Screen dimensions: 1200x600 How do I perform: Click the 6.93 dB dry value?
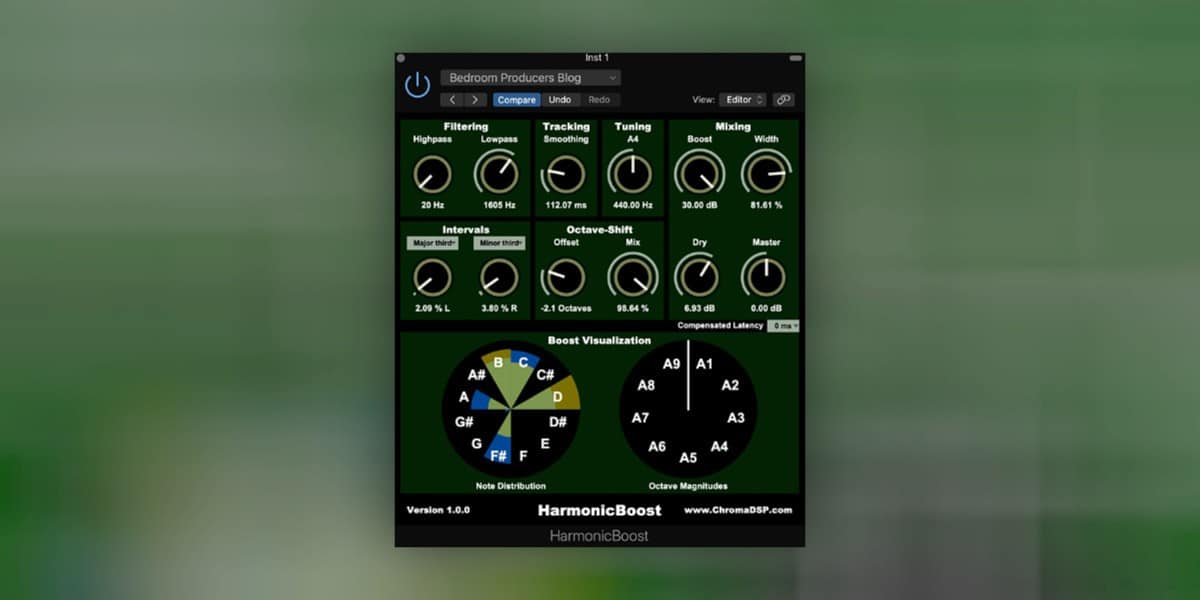(700, 308)
